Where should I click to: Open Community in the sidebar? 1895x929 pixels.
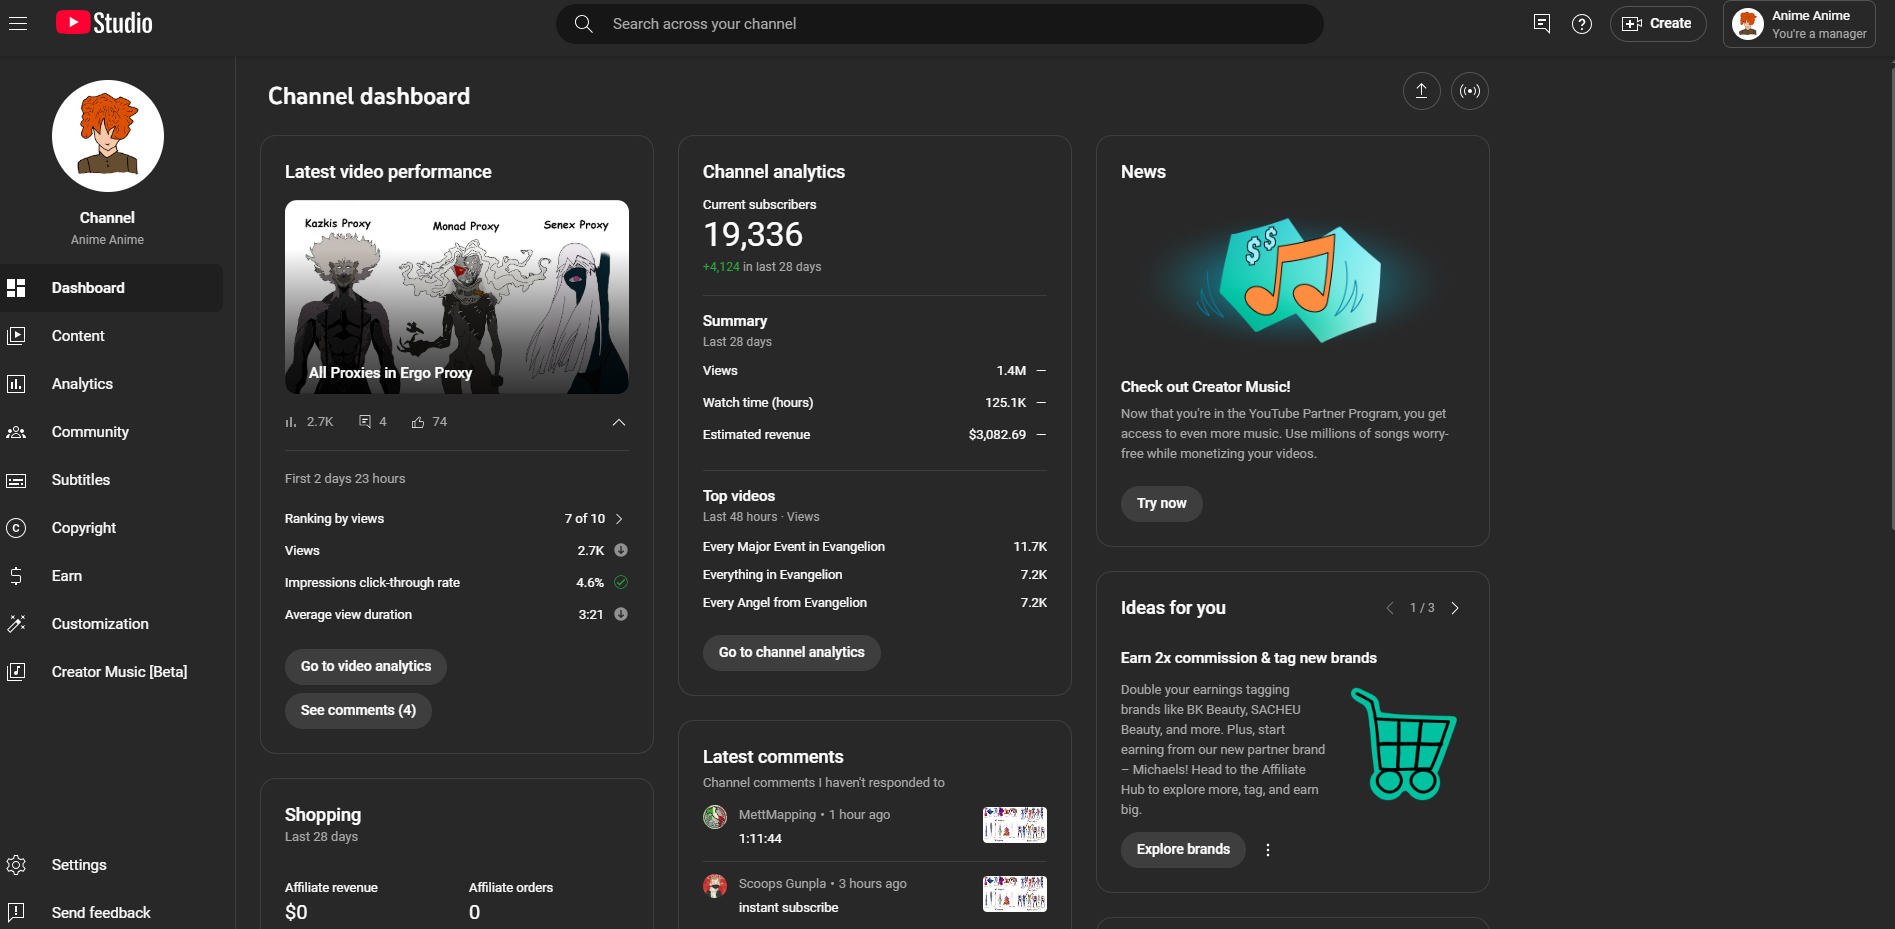[111, 432]
